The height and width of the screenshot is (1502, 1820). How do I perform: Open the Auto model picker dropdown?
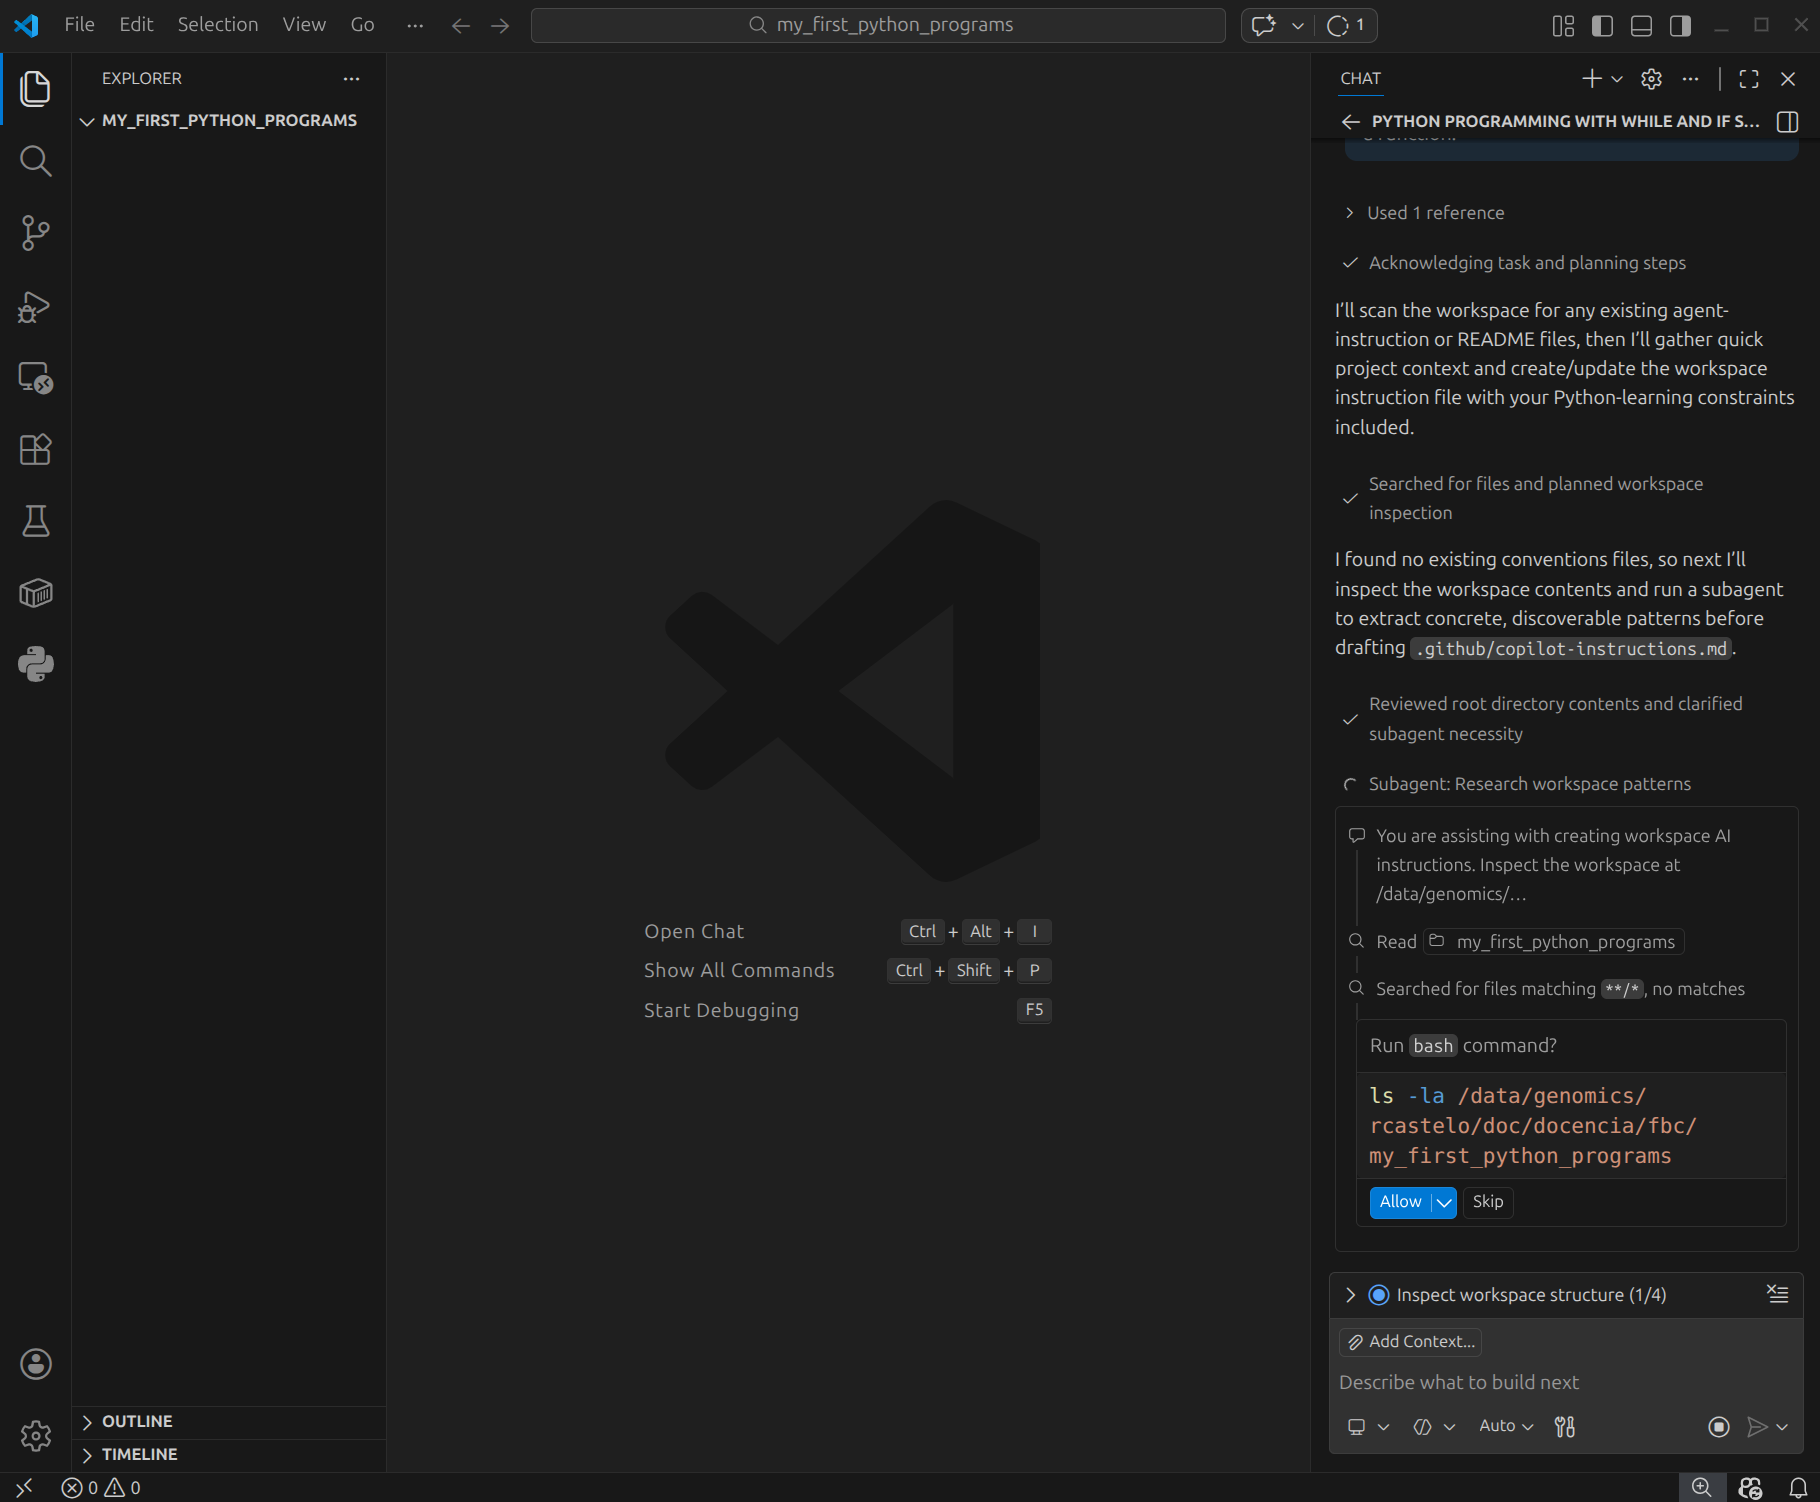1505,1426
